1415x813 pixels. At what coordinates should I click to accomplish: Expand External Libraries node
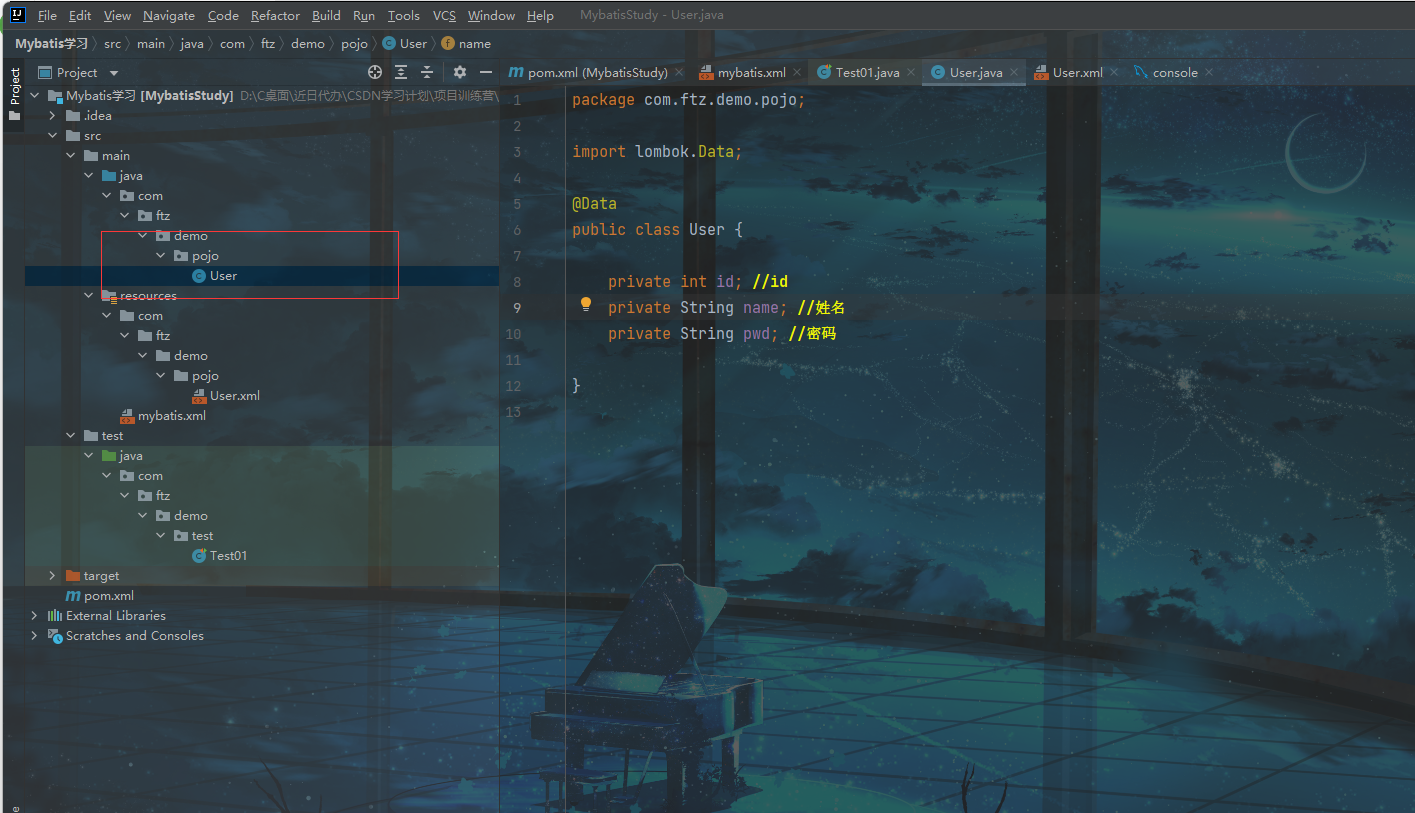34,615
